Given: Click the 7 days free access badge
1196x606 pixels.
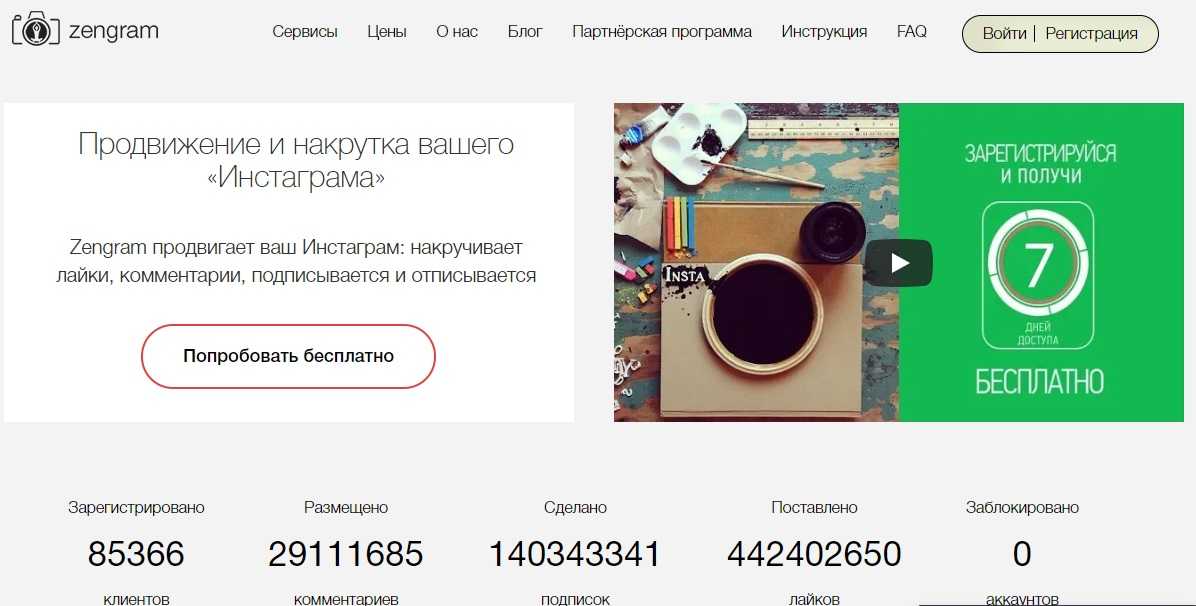Looking at the screenshot, I should click(x=1037, y=276).
